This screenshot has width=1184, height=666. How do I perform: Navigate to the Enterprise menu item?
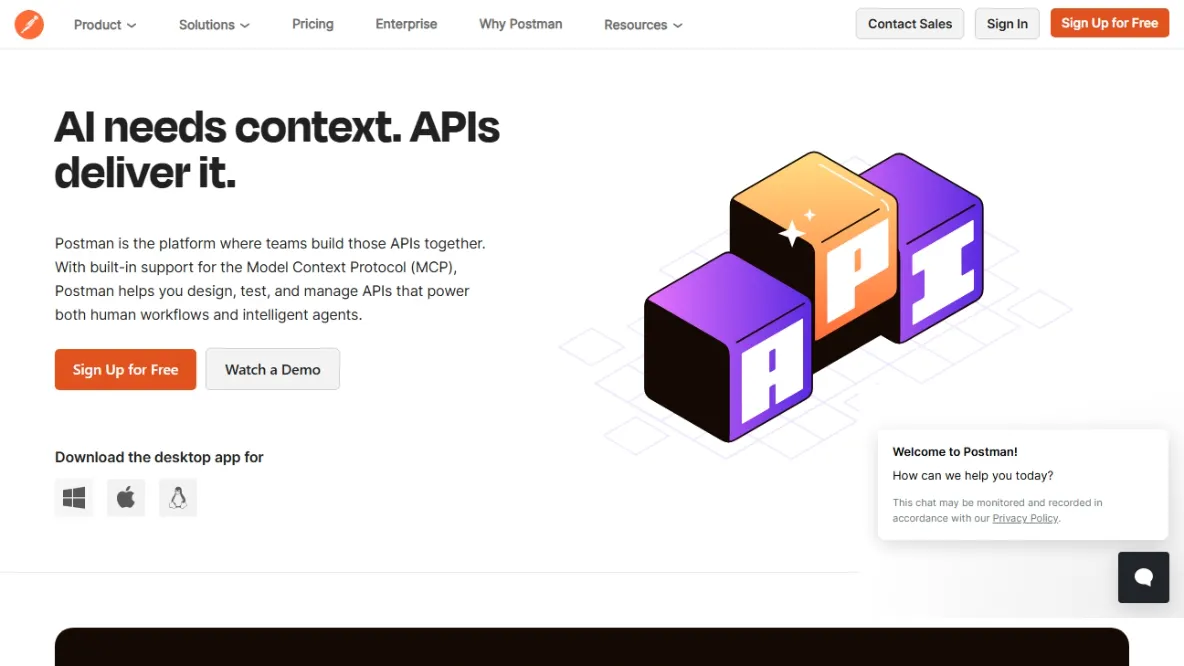(x=406, y=24)
